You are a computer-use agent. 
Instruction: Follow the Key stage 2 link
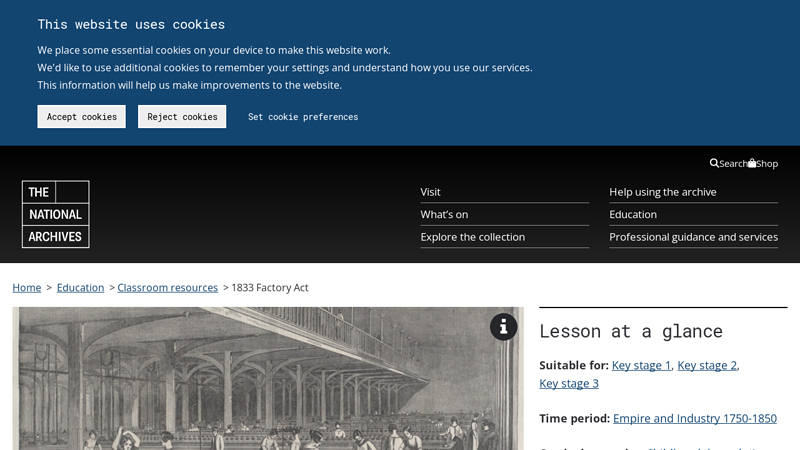pos(707,366)
